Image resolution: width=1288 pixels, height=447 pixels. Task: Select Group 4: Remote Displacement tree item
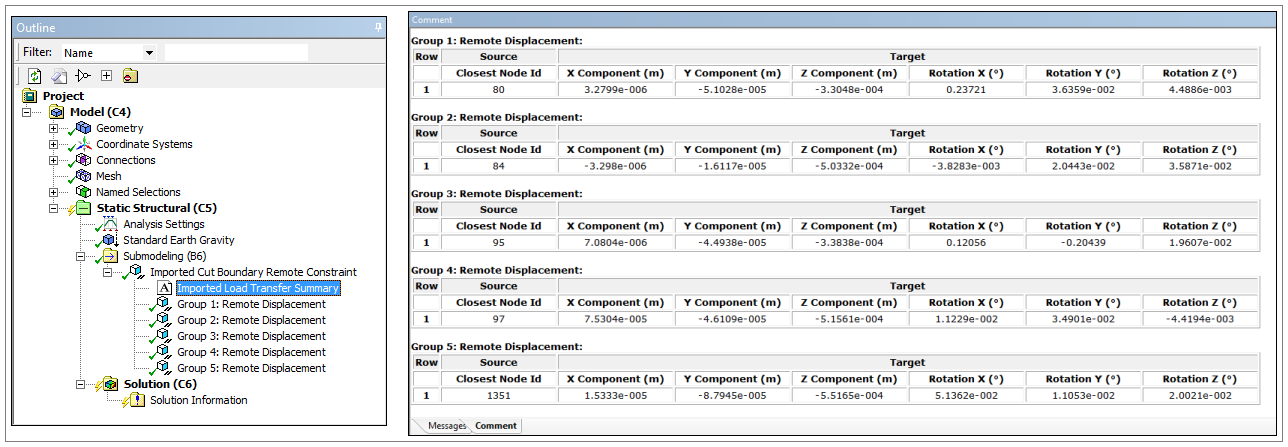(252, 352)
